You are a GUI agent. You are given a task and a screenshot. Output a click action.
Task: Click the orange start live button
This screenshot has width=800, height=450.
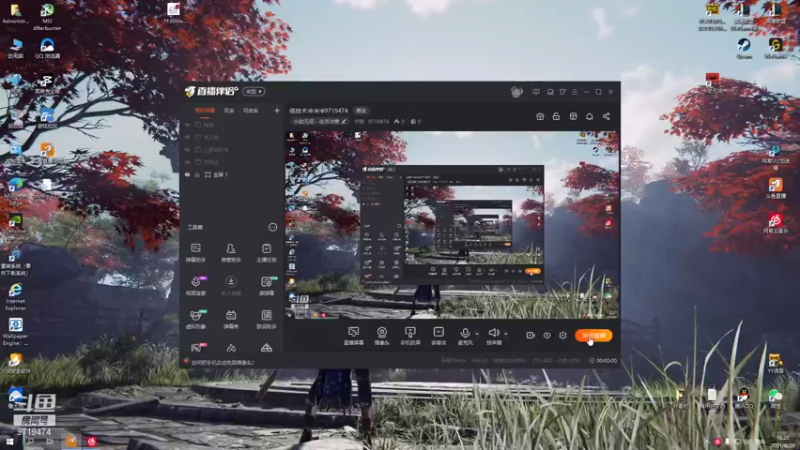click(593, 335)
